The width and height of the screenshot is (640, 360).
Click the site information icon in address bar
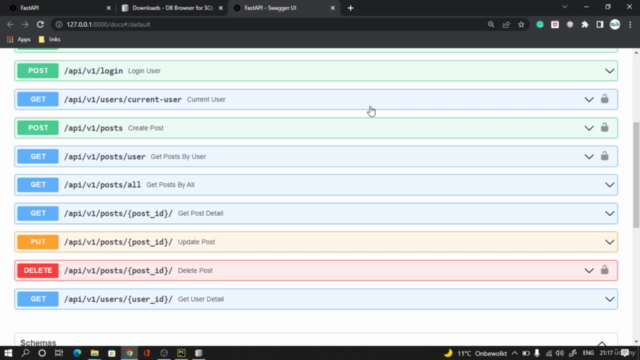pyautogui.click(x=59, y=24)
